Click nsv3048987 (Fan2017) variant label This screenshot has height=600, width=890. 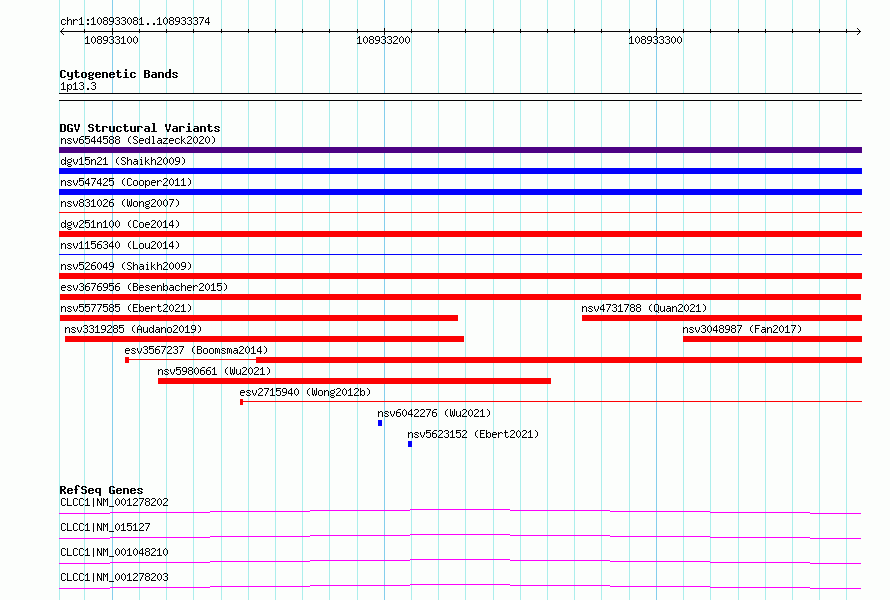click(x=742, y=329)
